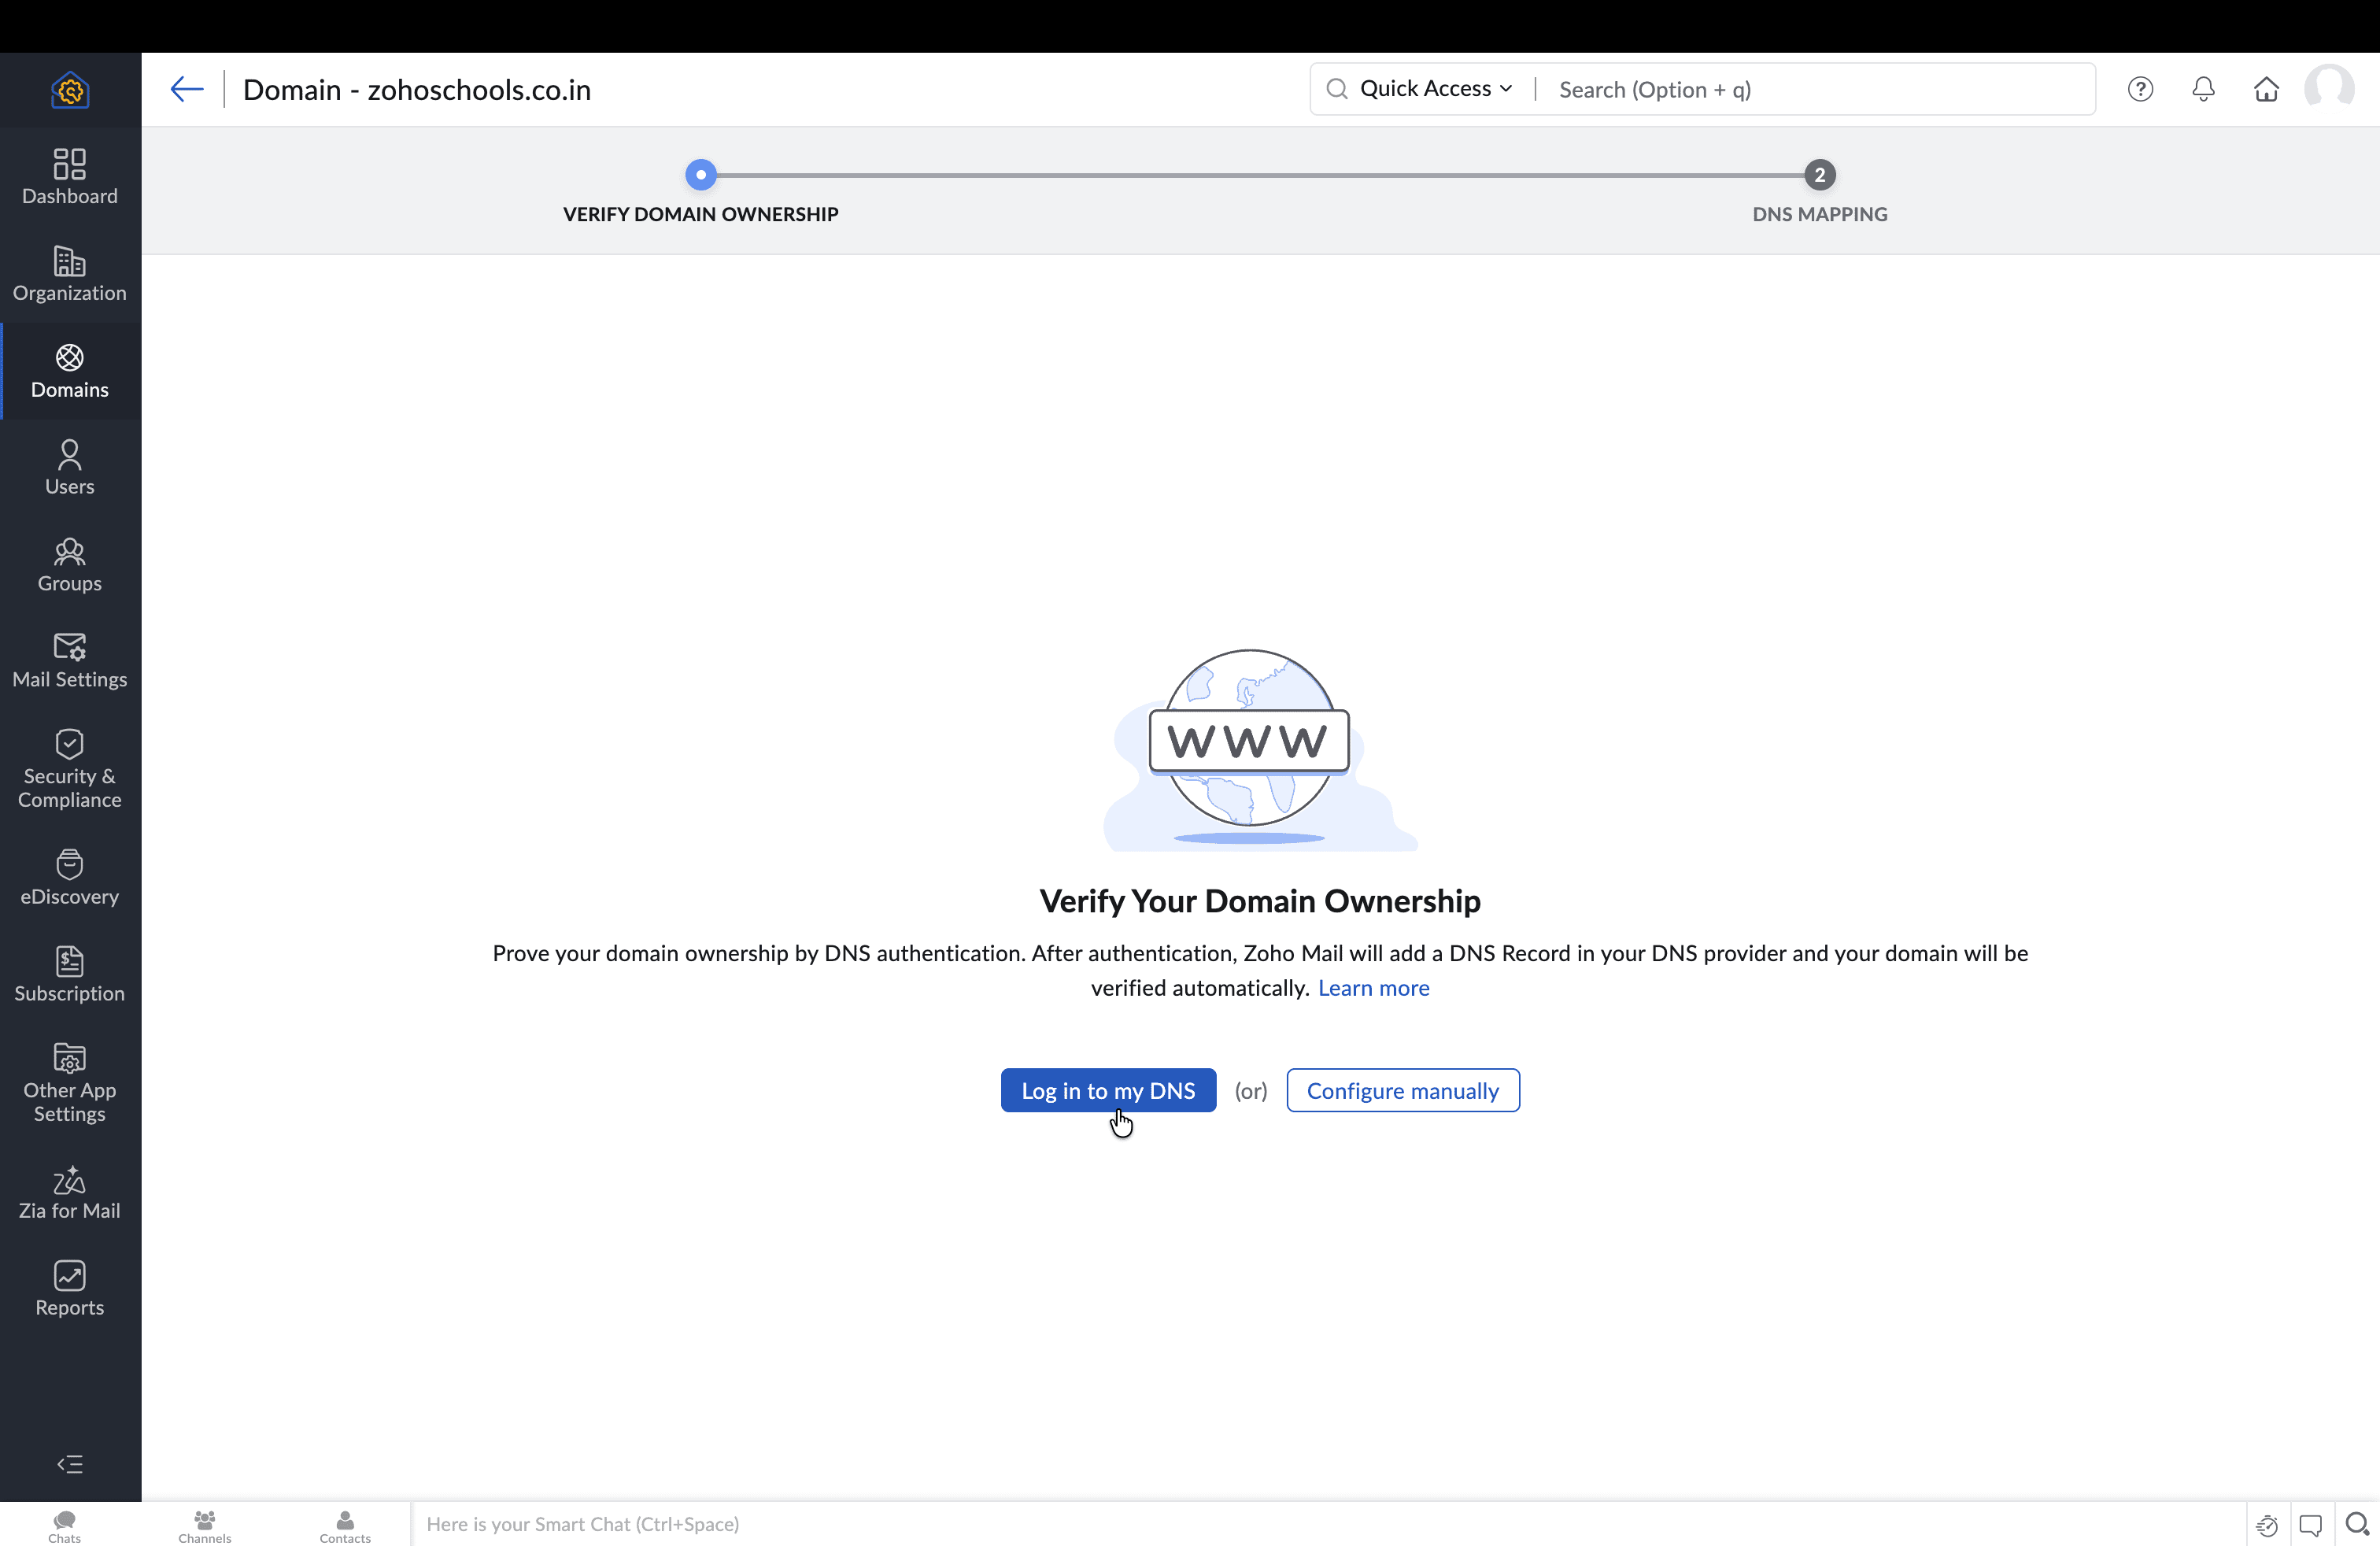2380x1546 pixels.
Task: Open the user profile avatar
Action: tap(2329, 89)
